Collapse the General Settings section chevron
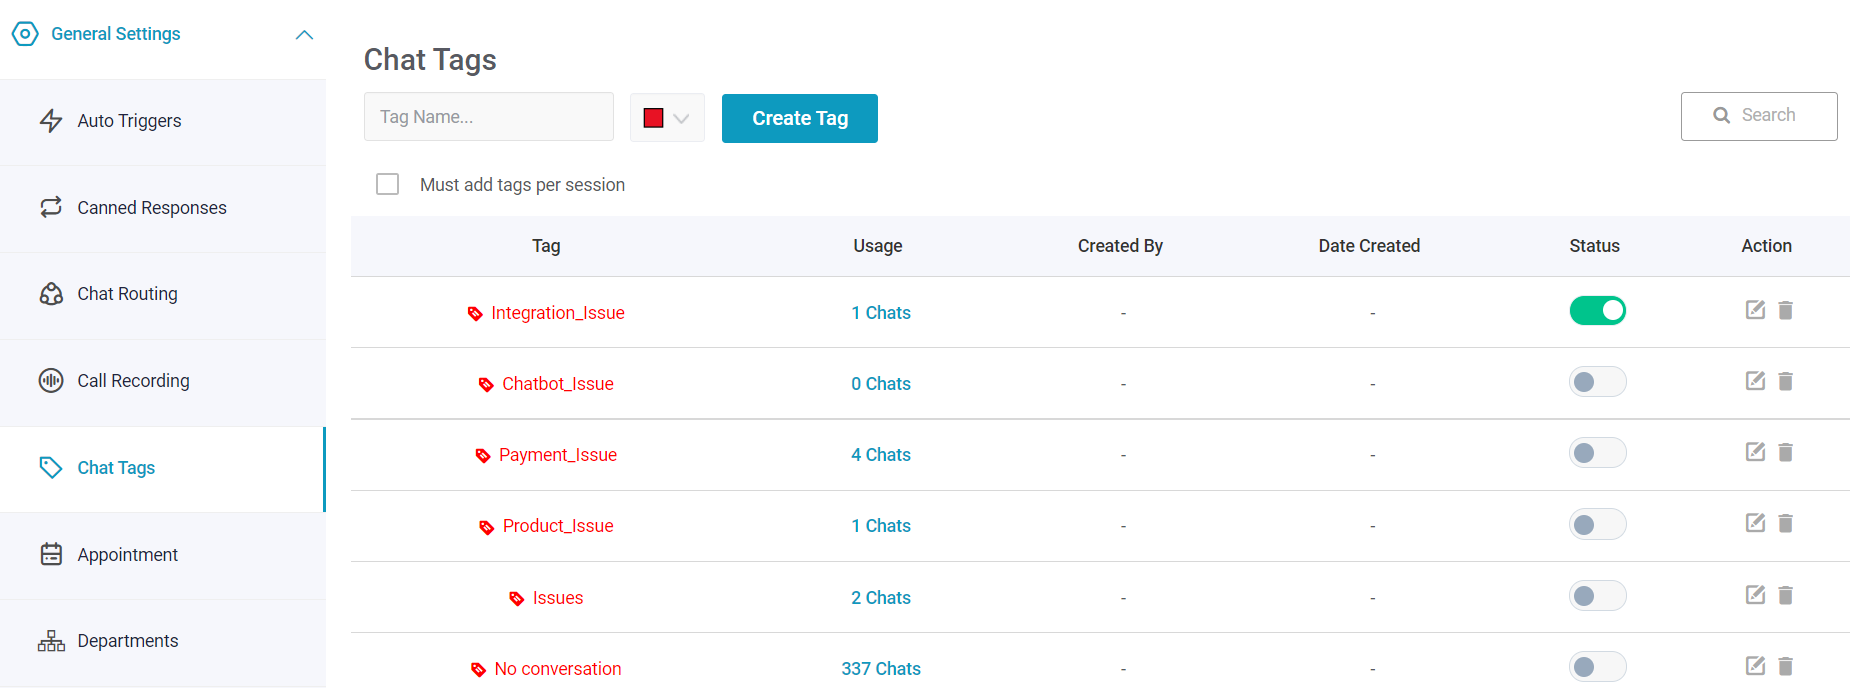 coord(305,35)
